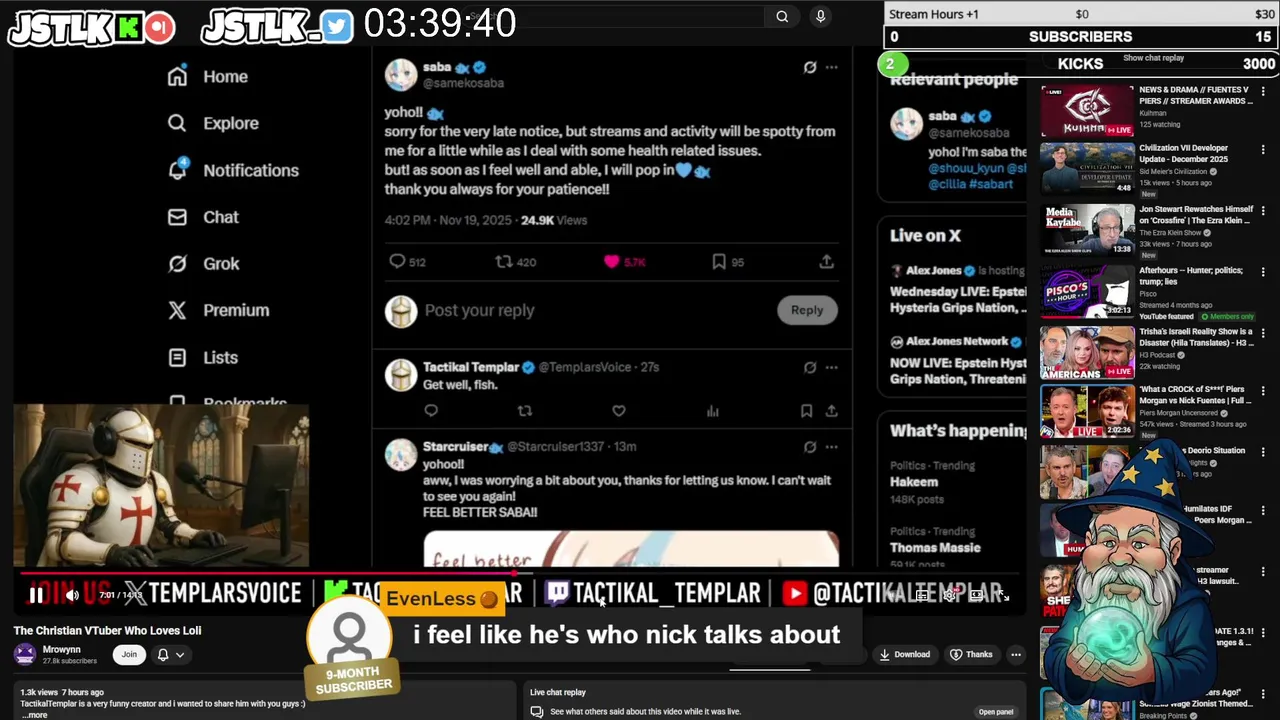The image size is (1280, 720).
Task: Click live chat replay icon below video
Action: (537, 712)
